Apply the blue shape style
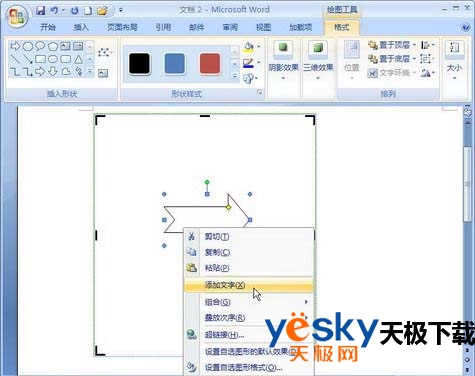 175,64
